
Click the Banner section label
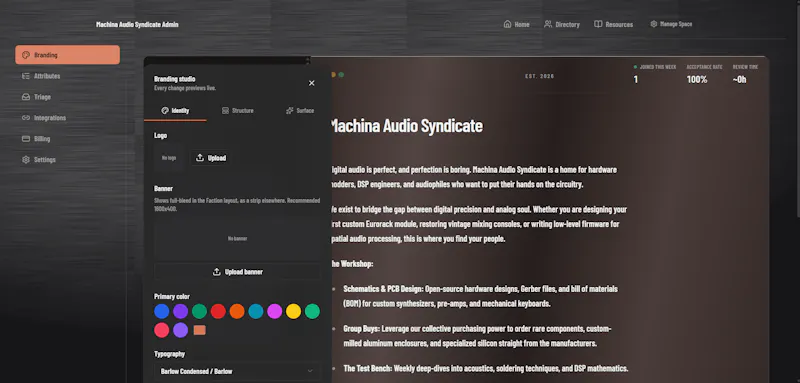(163, 189)
